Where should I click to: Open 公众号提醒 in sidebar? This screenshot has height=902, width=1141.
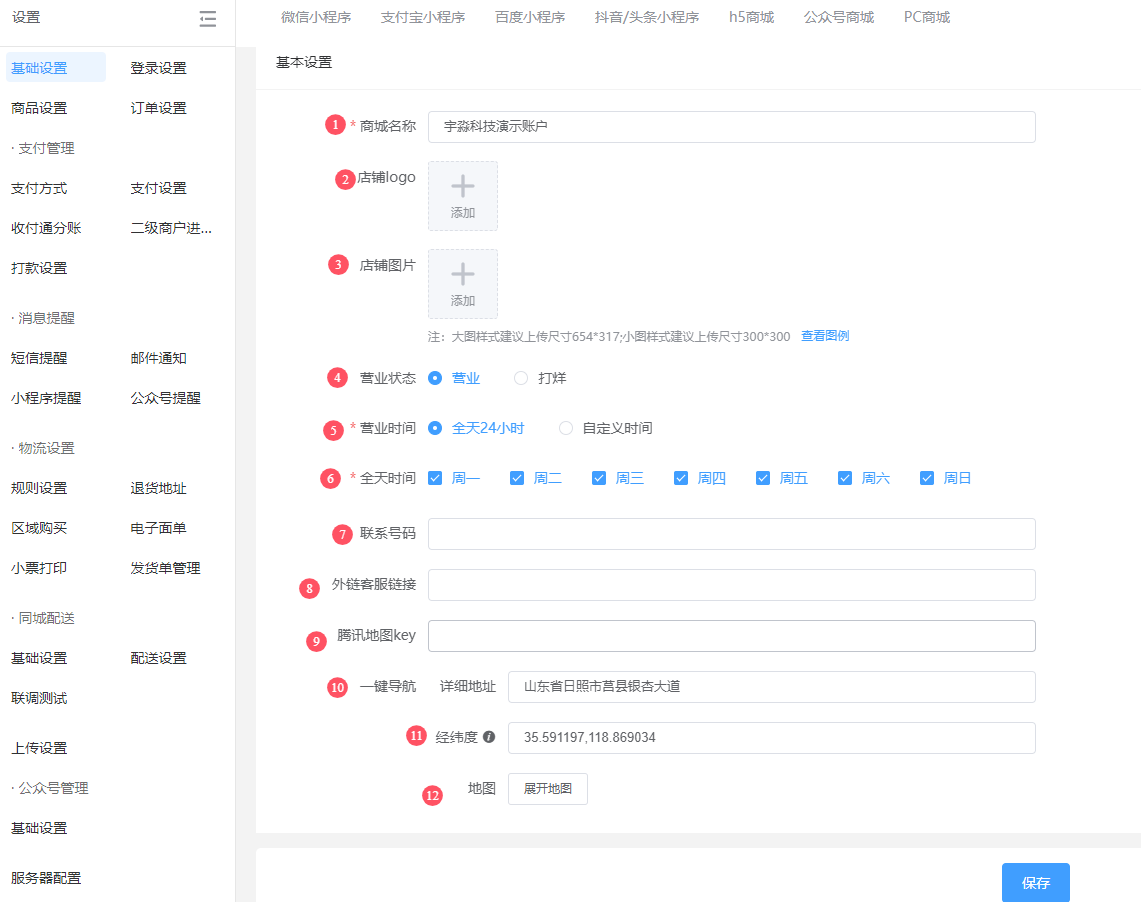165,398
